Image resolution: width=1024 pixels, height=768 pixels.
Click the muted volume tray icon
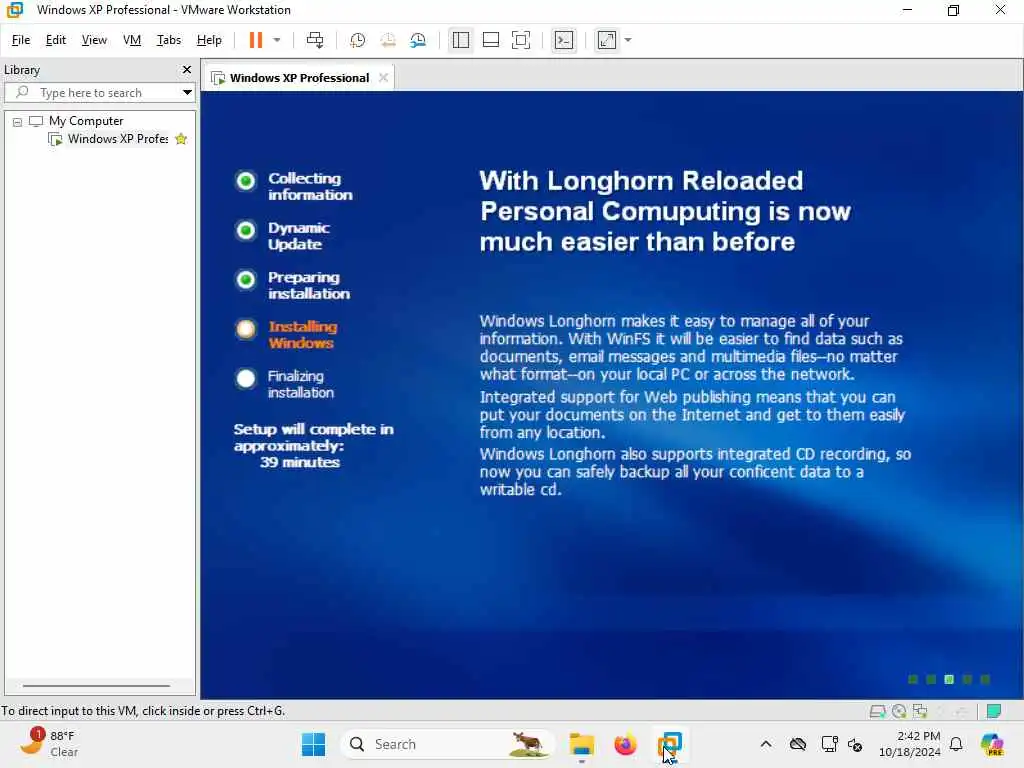(x=855, y=744)
